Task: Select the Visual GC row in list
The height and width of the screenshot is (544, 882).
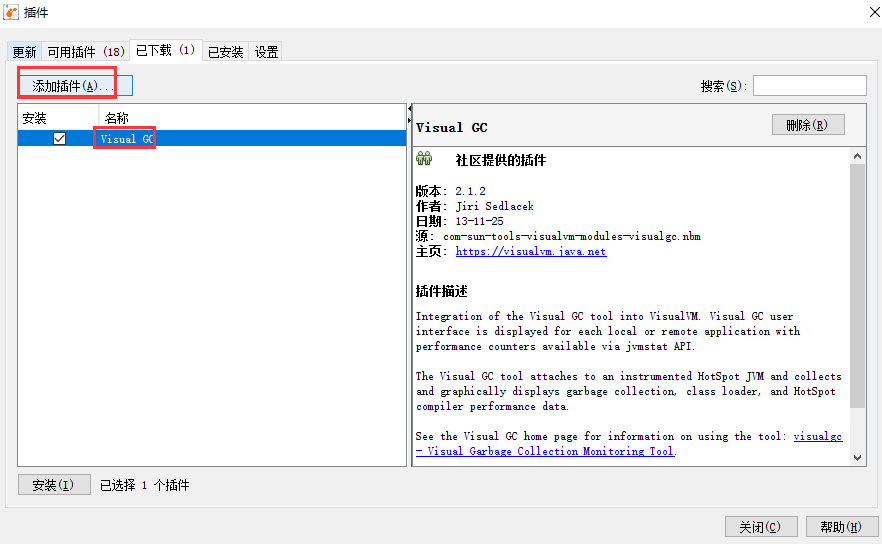Action: pos(212,138)
